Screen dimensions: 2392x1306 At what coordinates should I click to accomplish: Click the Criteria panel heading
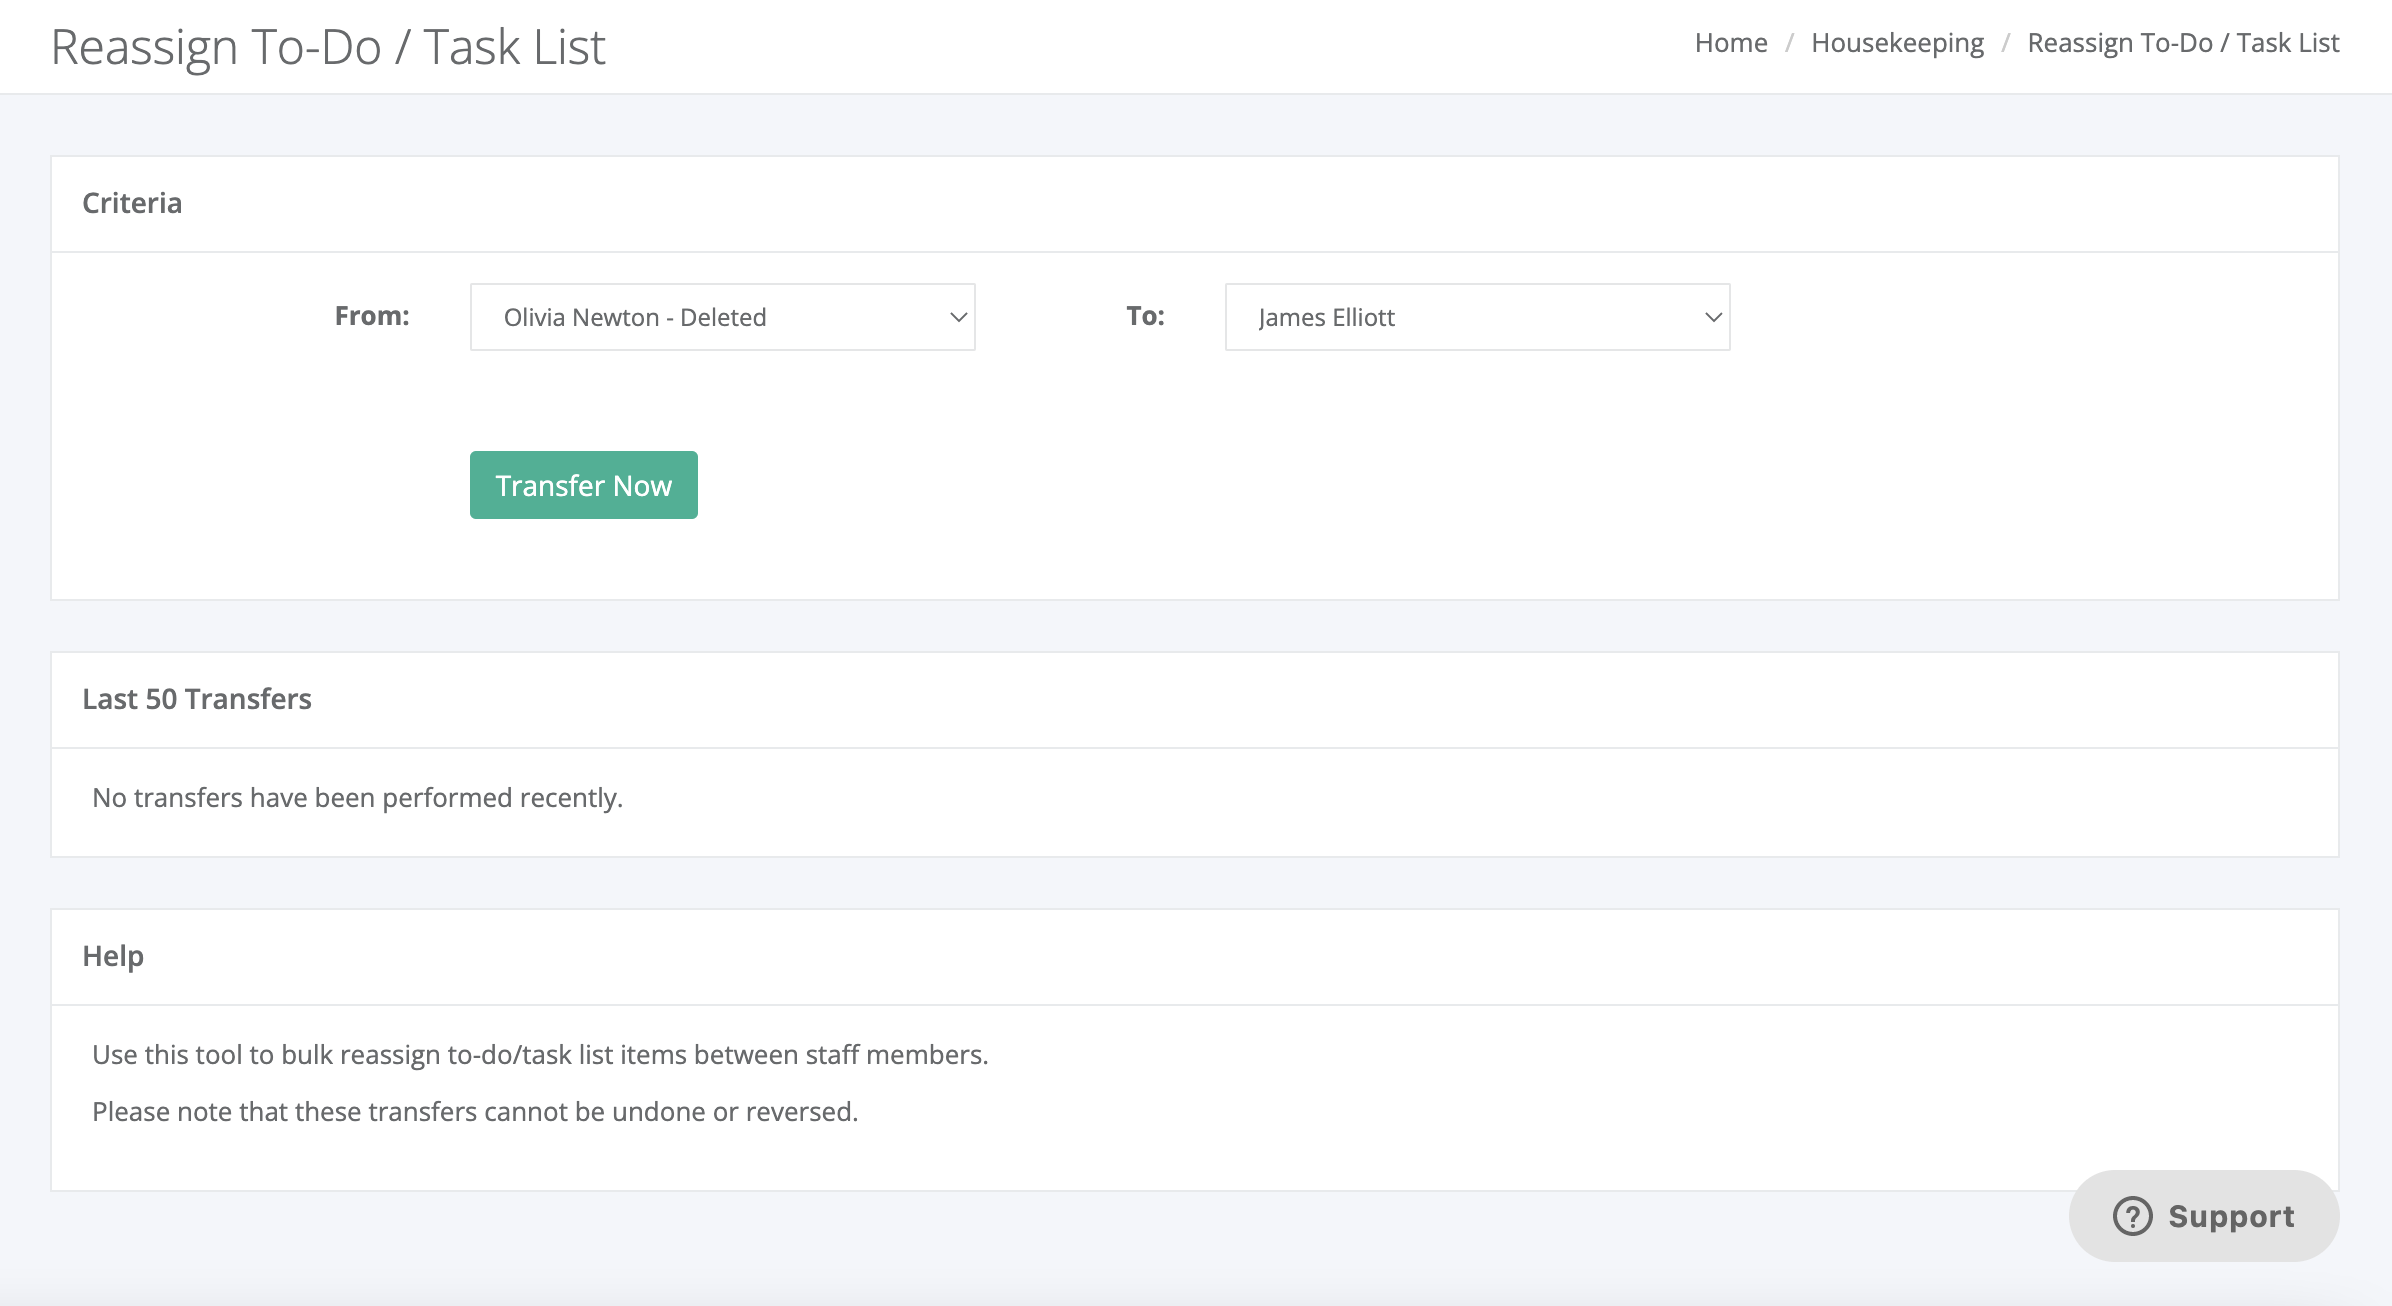click(132, 203)
